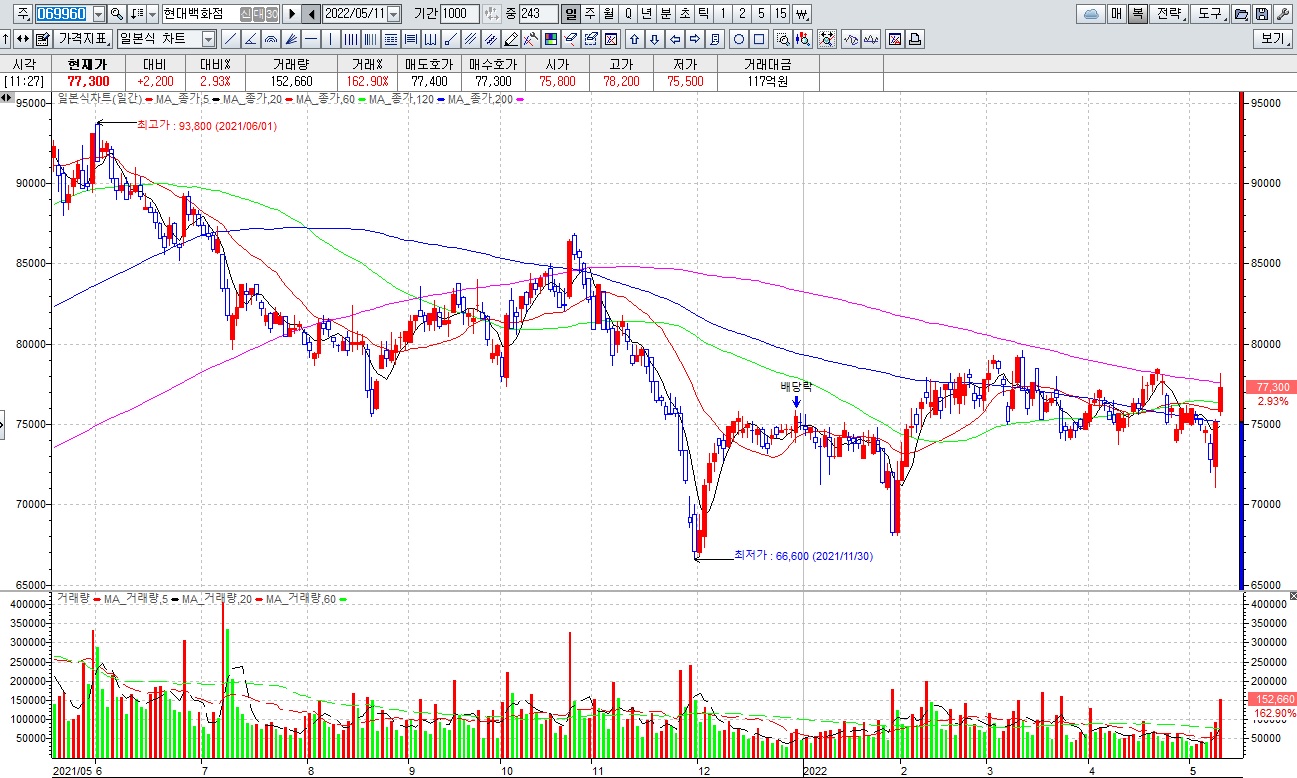
Task: Click the left arrow marker tool
Action: pyautogui.click(x=675, y=39)
